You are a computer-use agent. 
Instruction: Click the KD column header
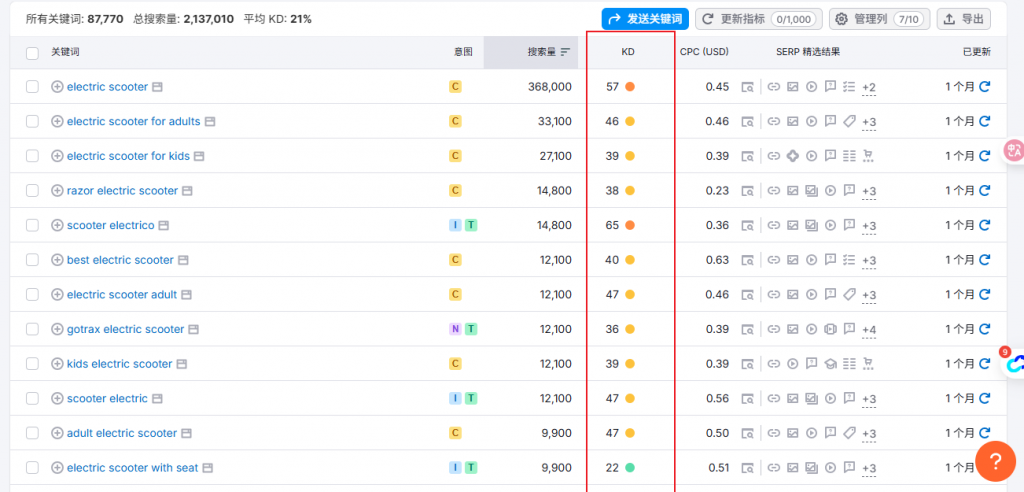coord(628,52)
